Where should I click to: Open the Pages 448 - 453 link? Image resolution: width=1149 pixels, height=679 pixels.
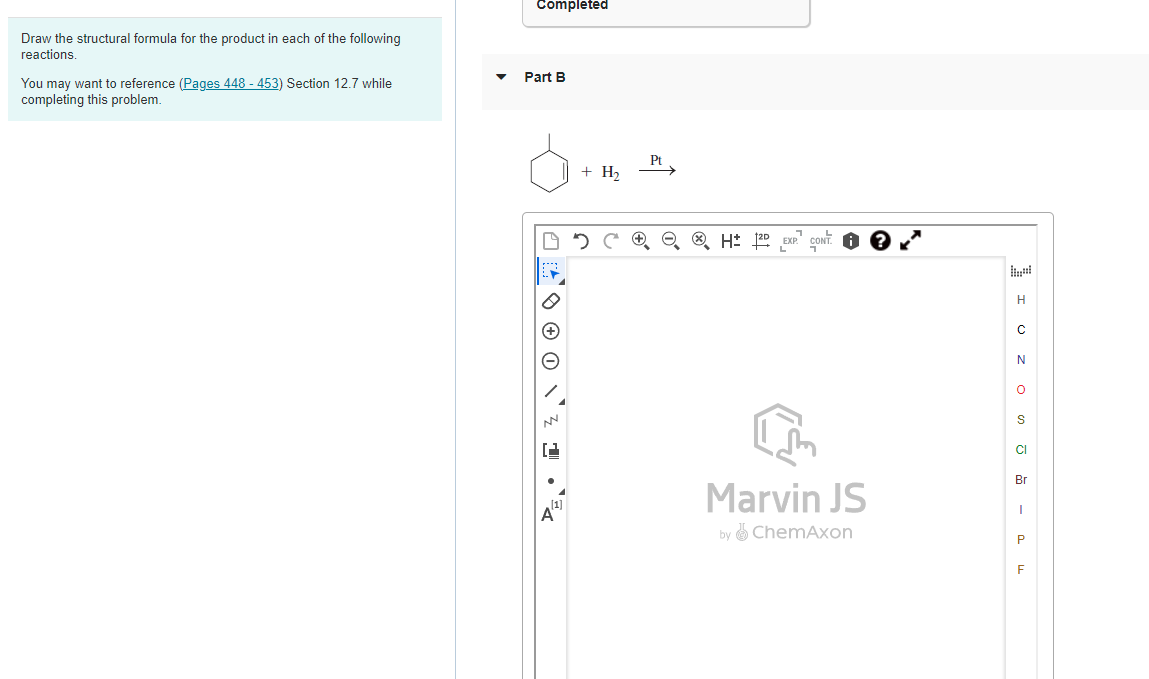(x=231, y=84)
